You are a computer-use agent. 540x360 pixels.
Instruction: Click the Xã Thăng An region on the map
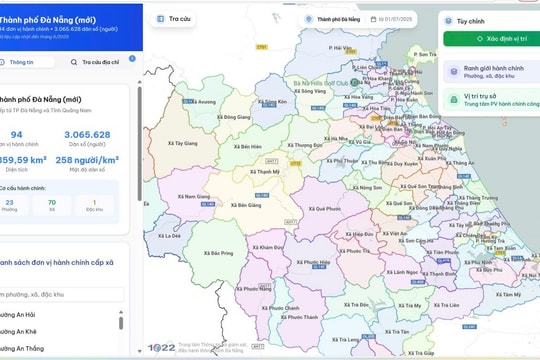(460, 163)
